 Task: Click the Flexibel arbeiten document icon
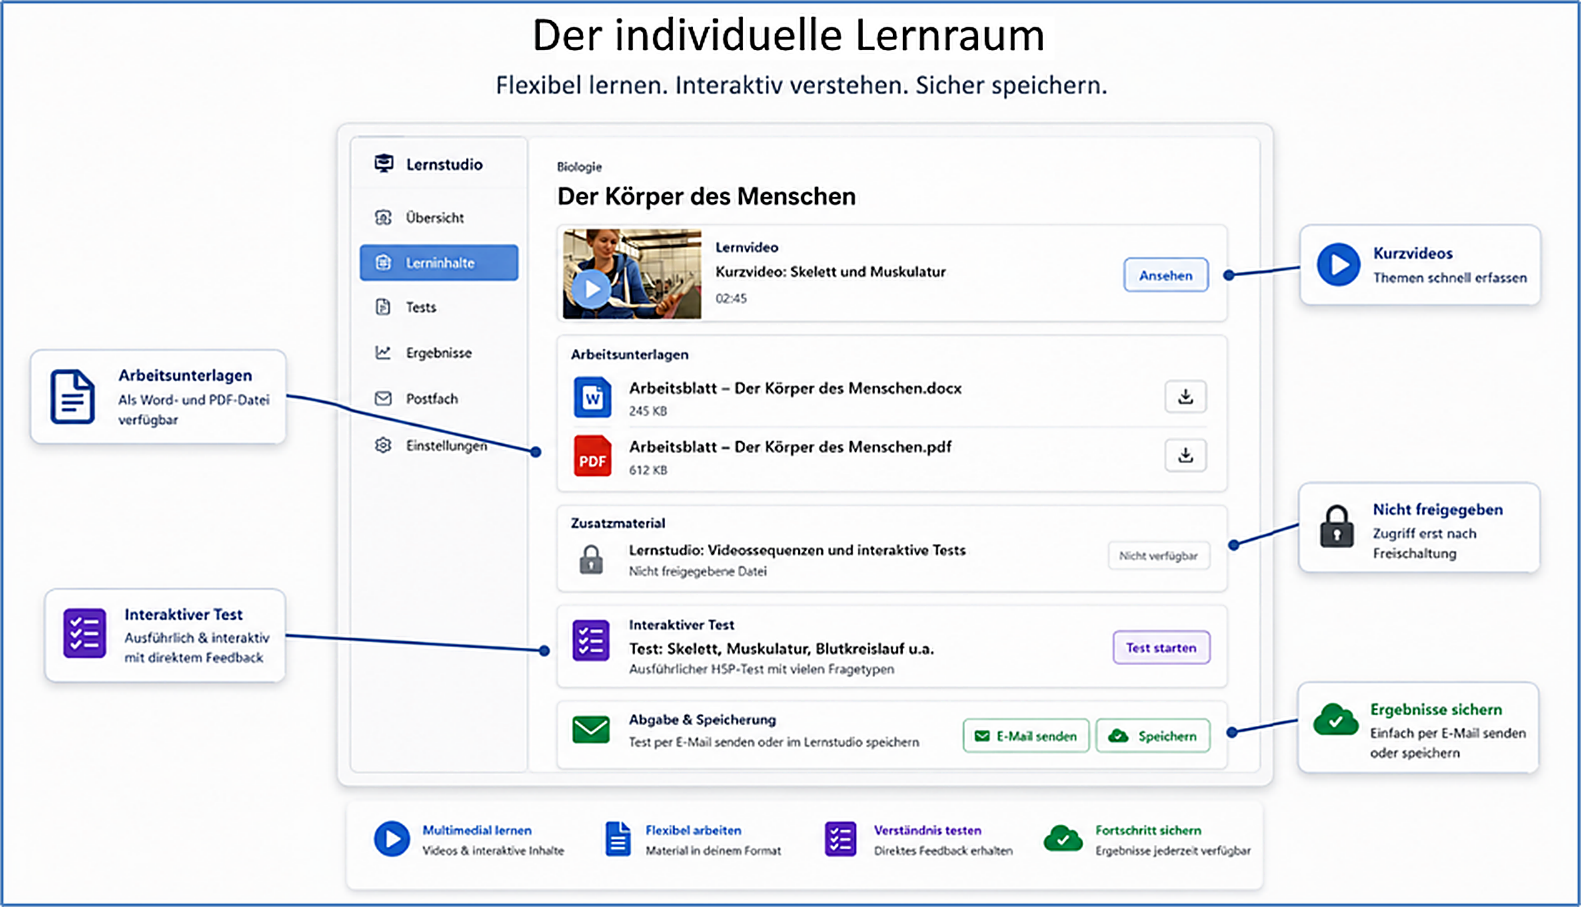618,839
